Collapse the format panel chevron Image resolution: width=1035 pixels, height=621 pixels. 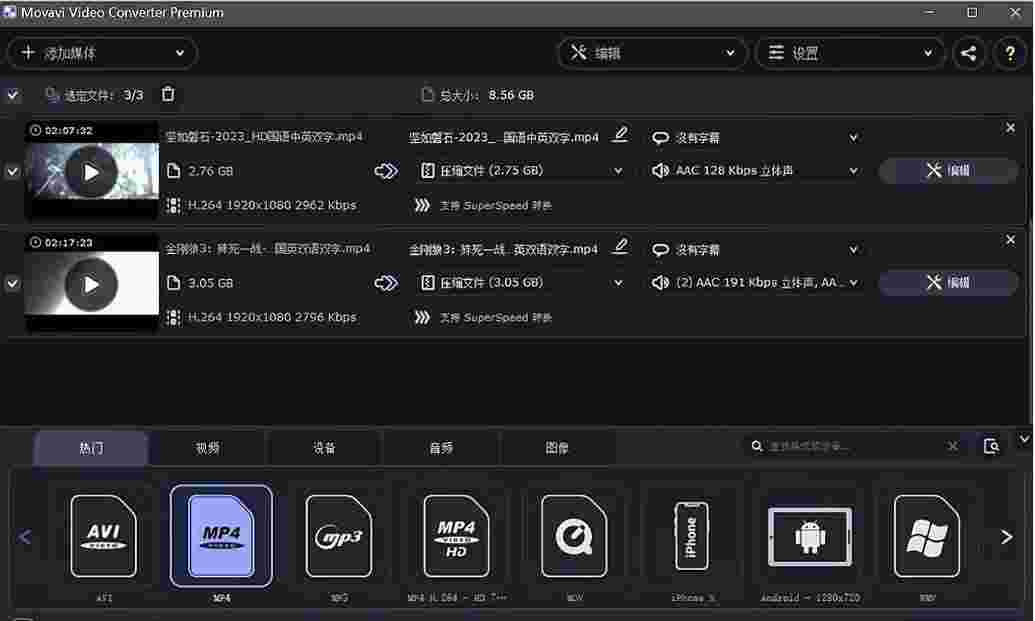(1023, 439)
